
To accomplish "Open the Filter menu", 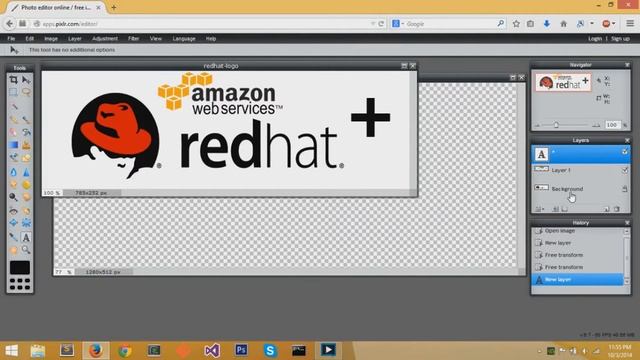I will [x=133, y=38].
